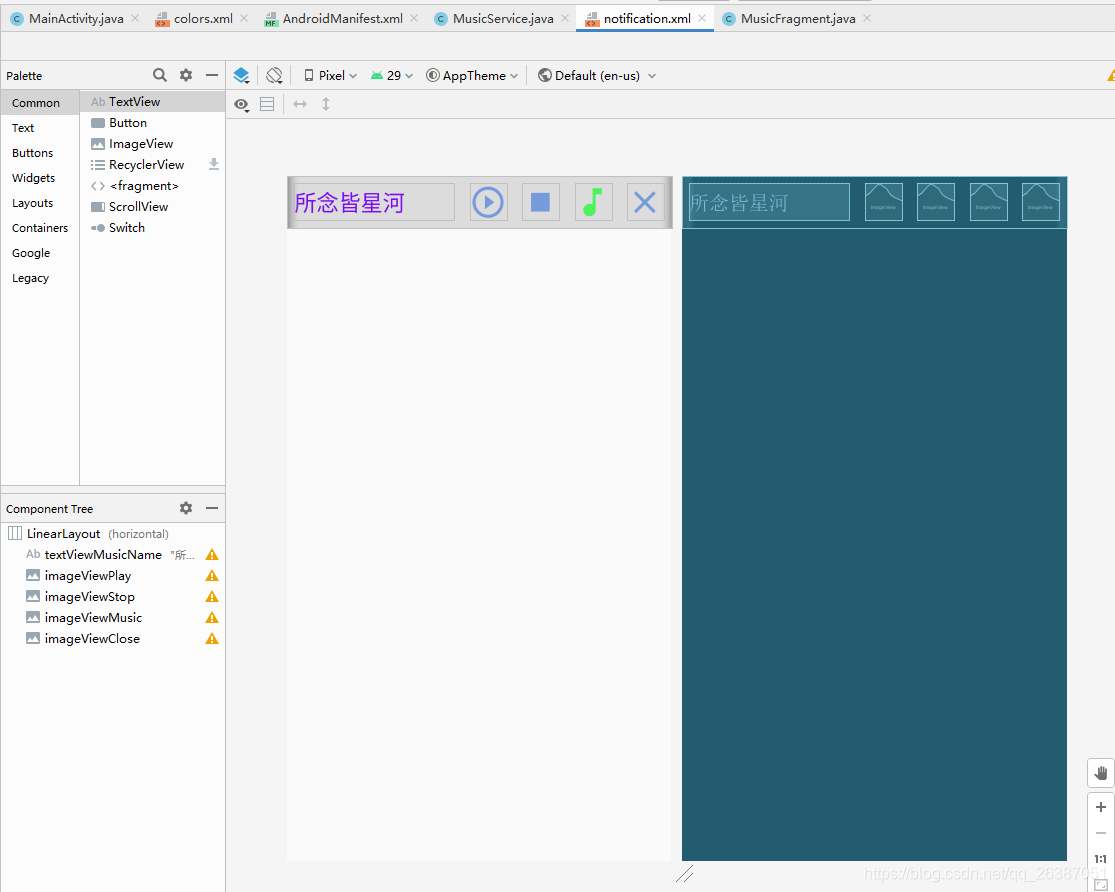The height and width of the screenshot is (892, 1115).
Task: Click the vertical expand arrows icon
Action: point(326,104)
